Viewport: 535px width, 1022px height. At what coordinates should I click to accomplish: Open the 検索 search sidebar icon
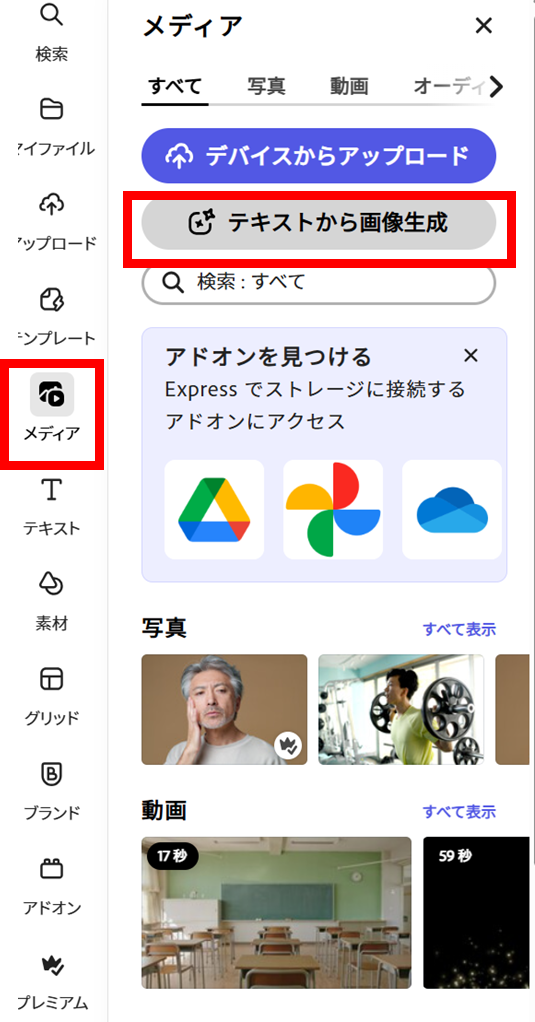[x=51, y=31]
